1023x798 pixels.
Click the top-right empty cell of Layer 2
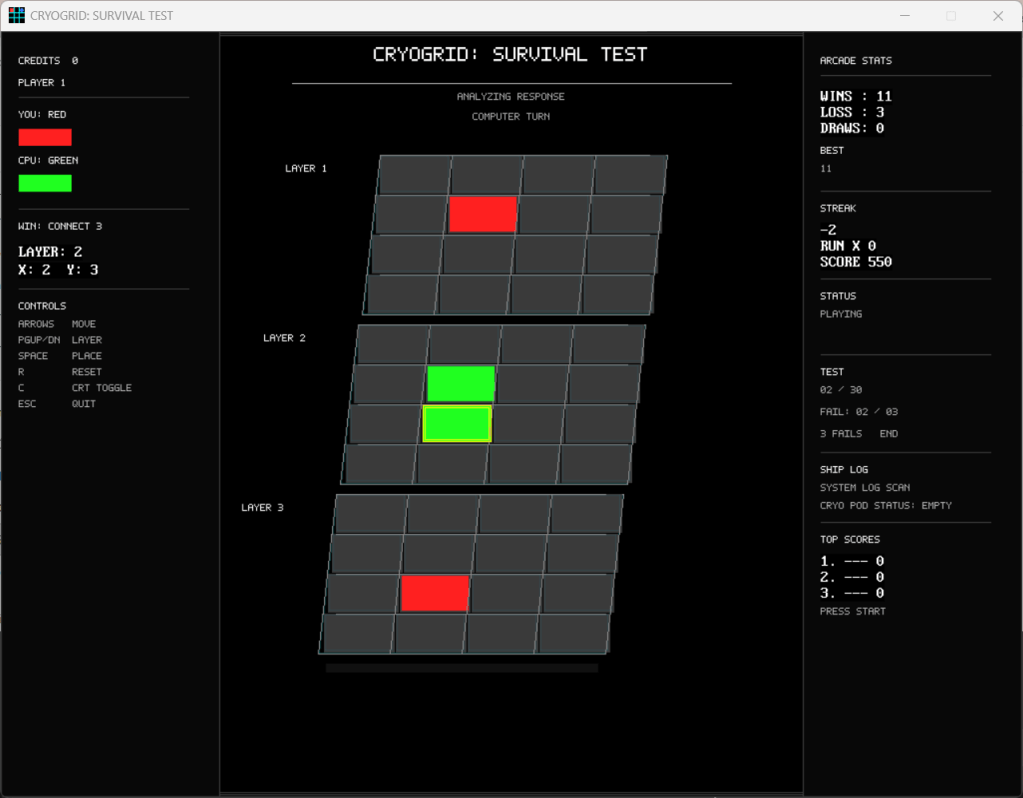(x=608, y=344)
